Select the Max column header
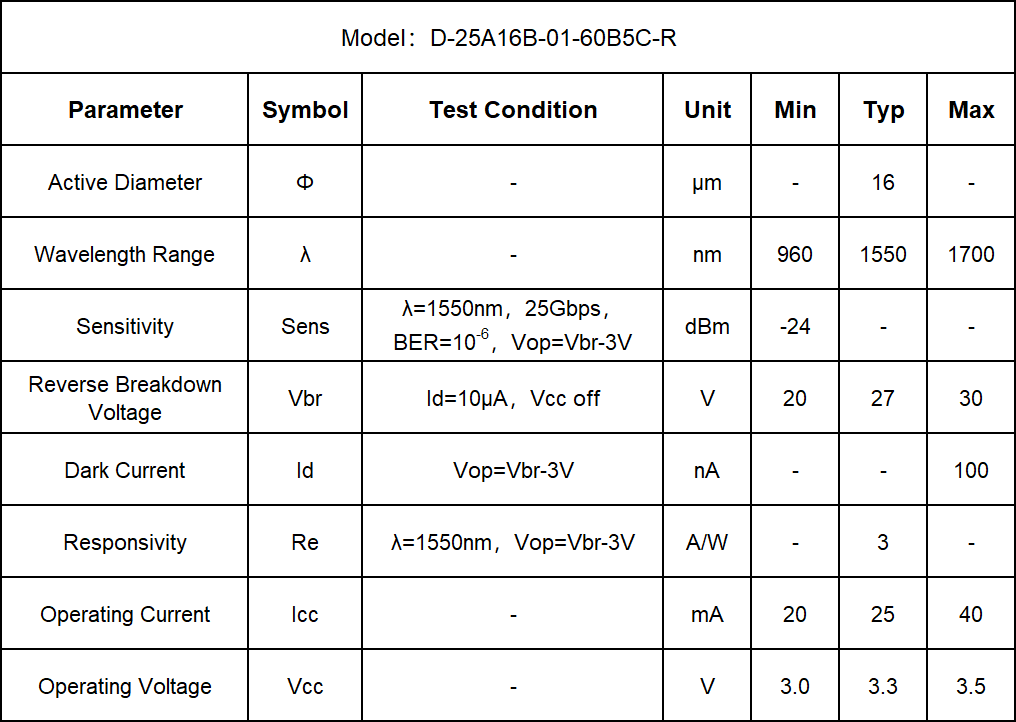1016x722 pixels. point(971,110)
